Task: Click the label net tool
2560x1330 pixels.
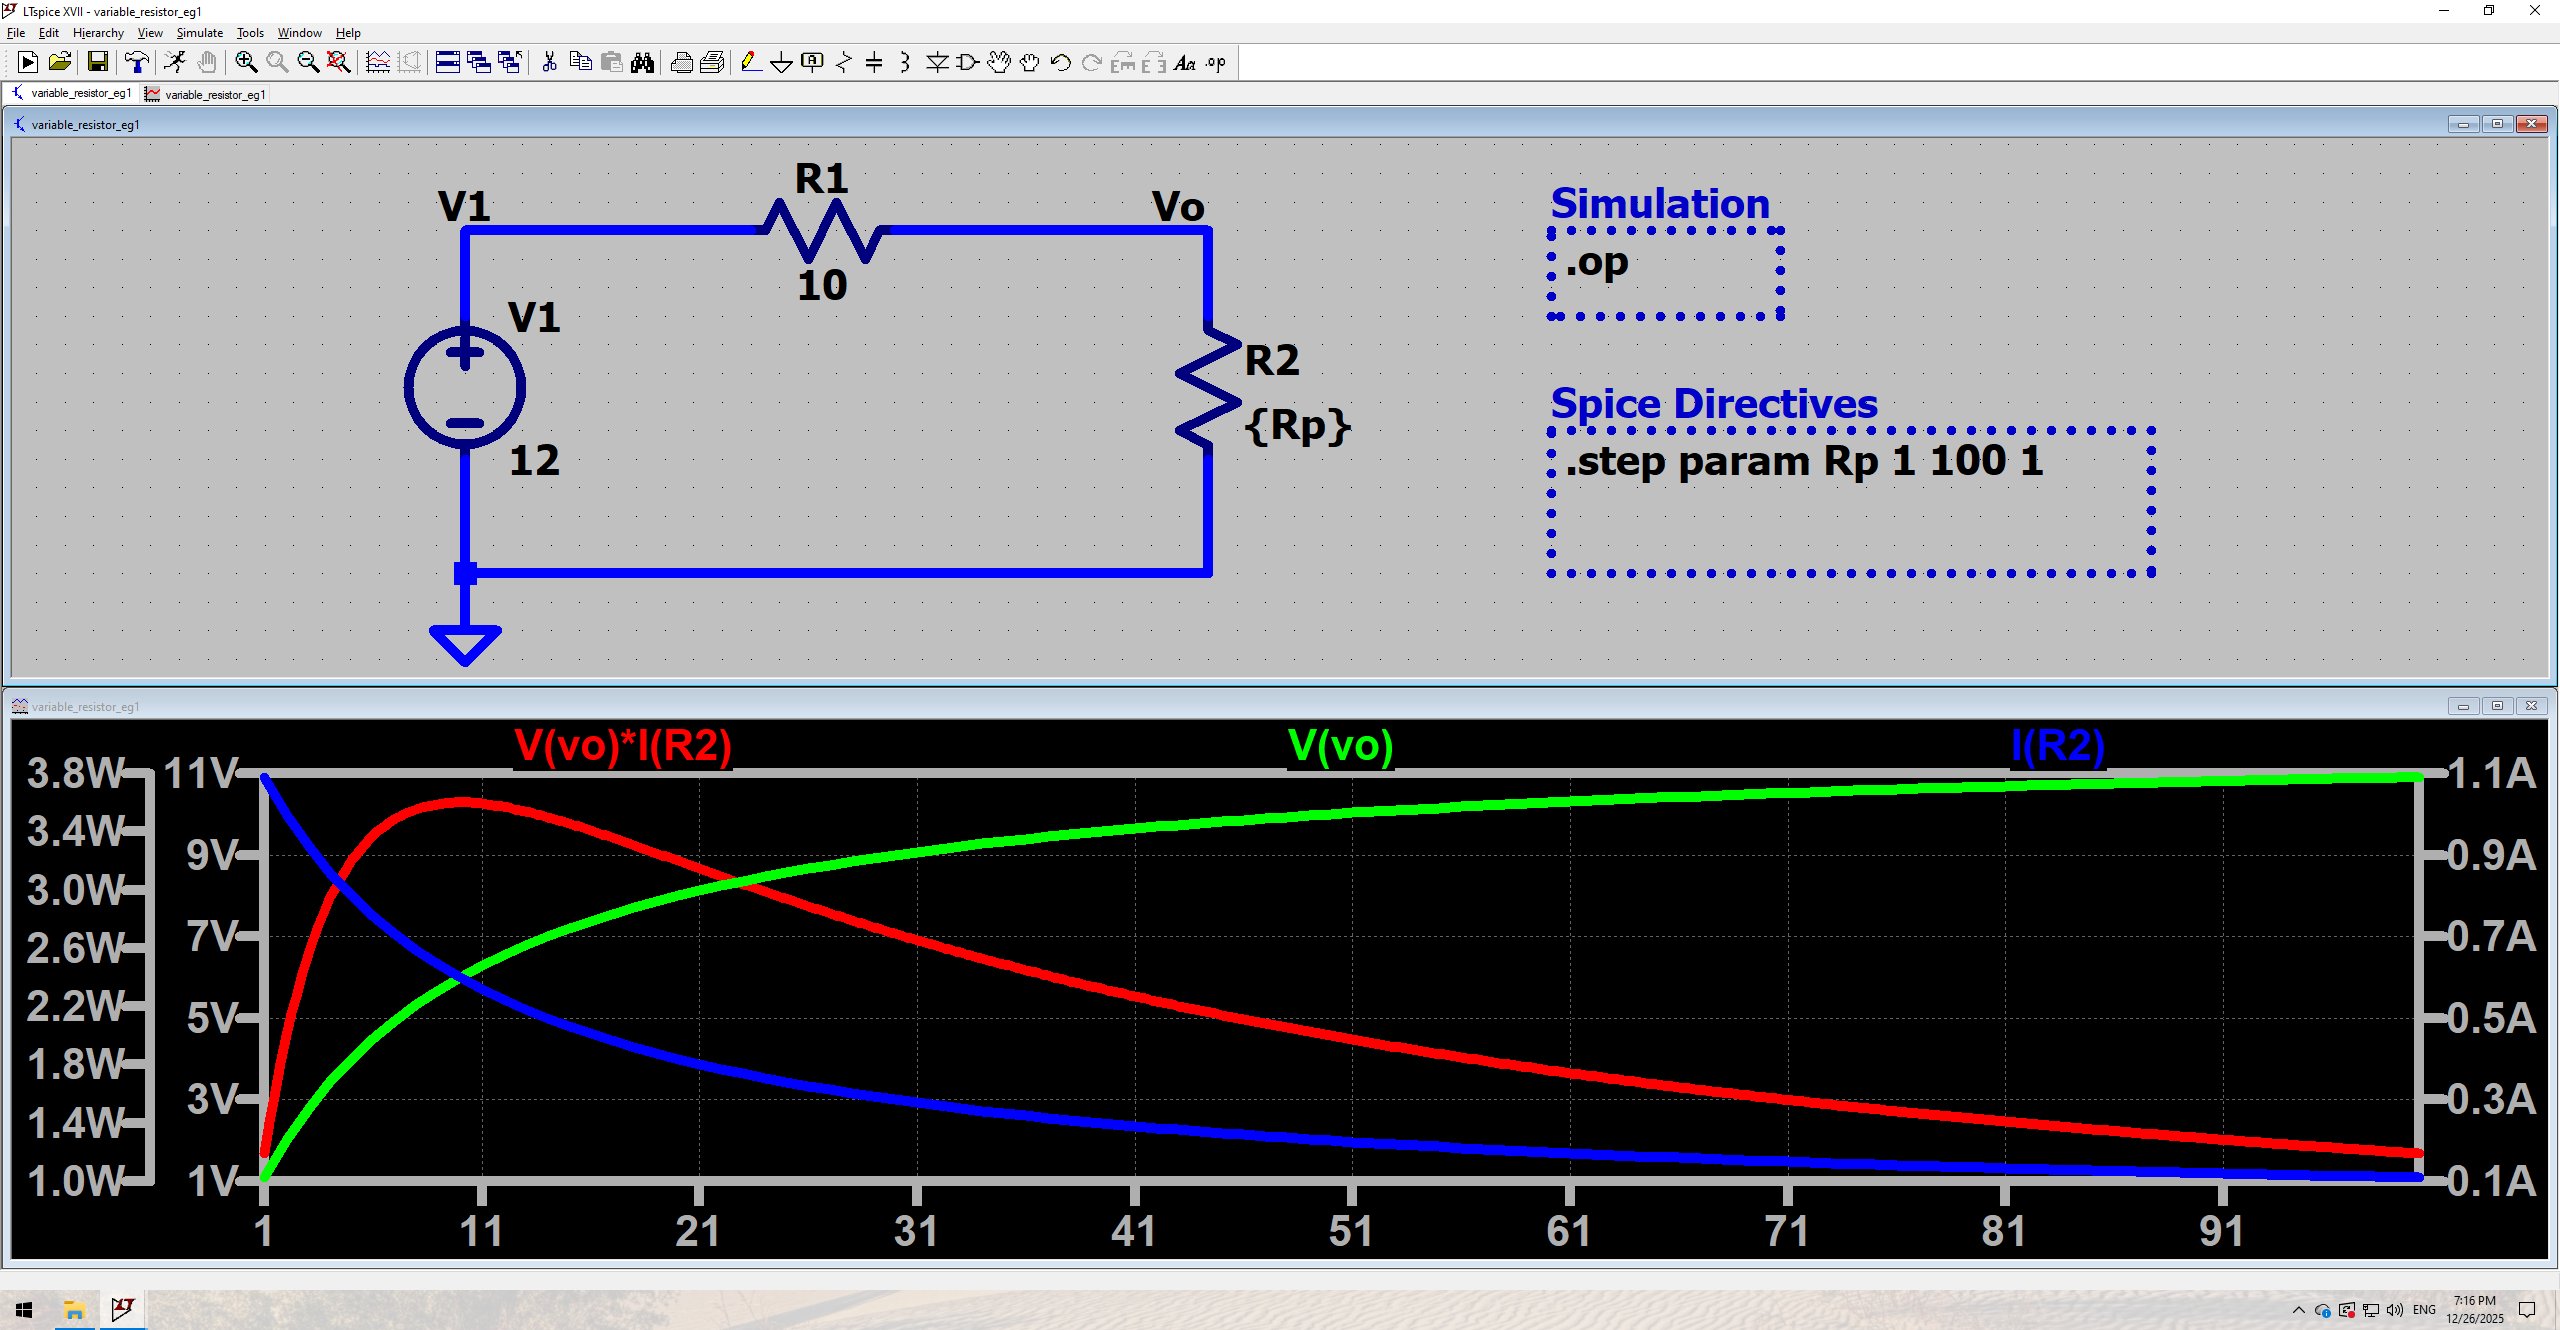Action: point(812,63)
